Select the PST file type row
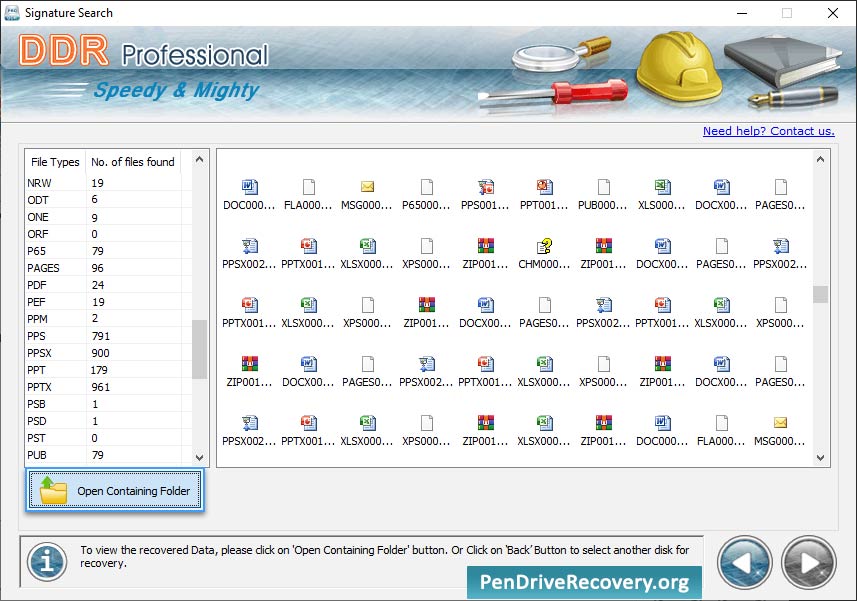The image size is (857, 601). pos(104,438)
